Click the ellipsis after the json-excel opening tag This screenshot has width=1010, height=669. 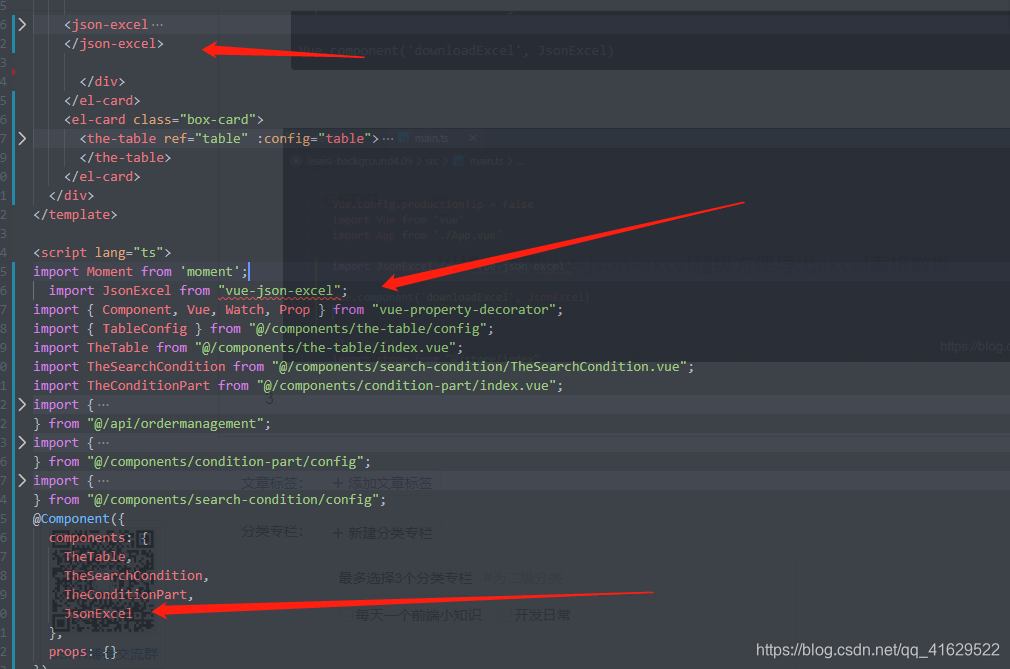pyautogui.click(x=154, y=23)
